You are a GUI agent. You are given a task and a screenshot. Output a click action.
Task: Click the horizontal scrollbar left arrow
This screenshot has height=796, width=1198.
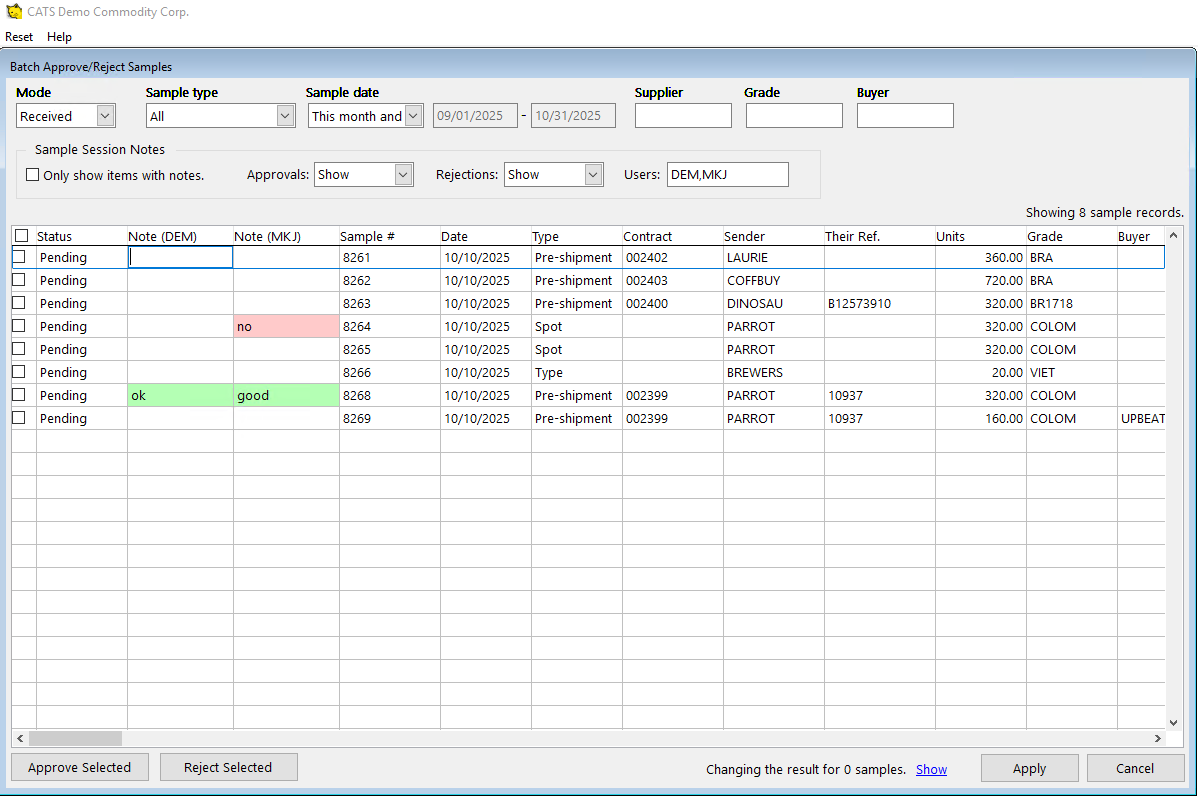pos(20,739)
